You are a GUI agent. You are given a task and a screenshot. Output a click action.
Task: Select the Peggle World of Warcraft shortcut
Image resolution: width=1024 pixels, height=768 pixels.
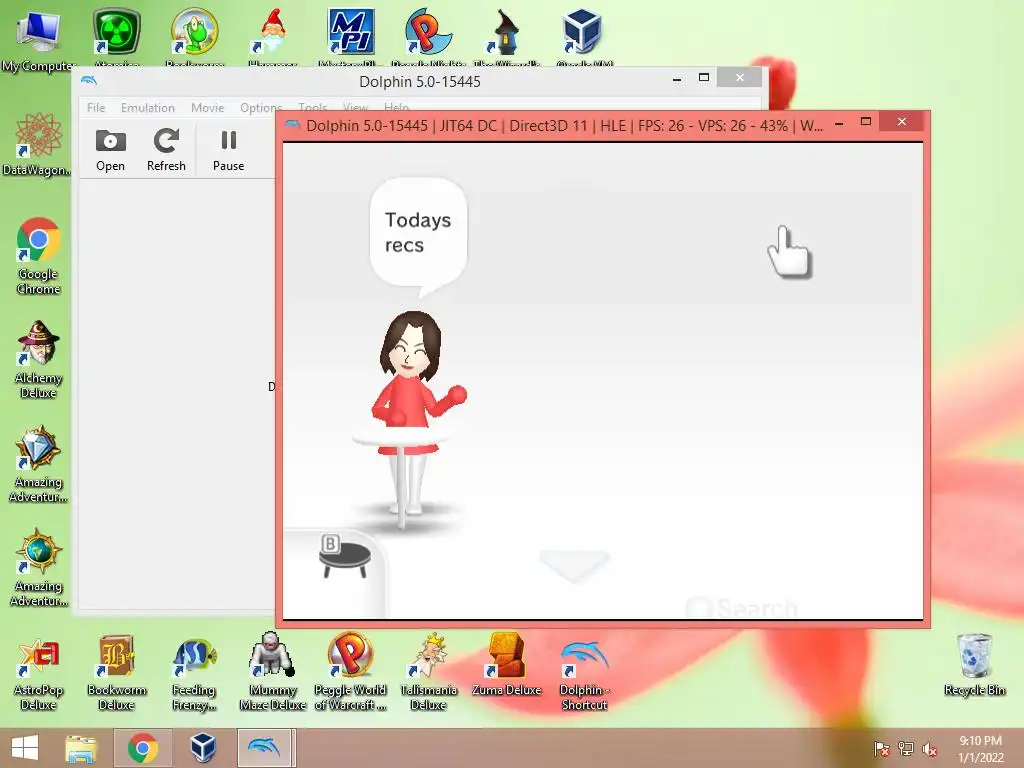pos(350,673)
